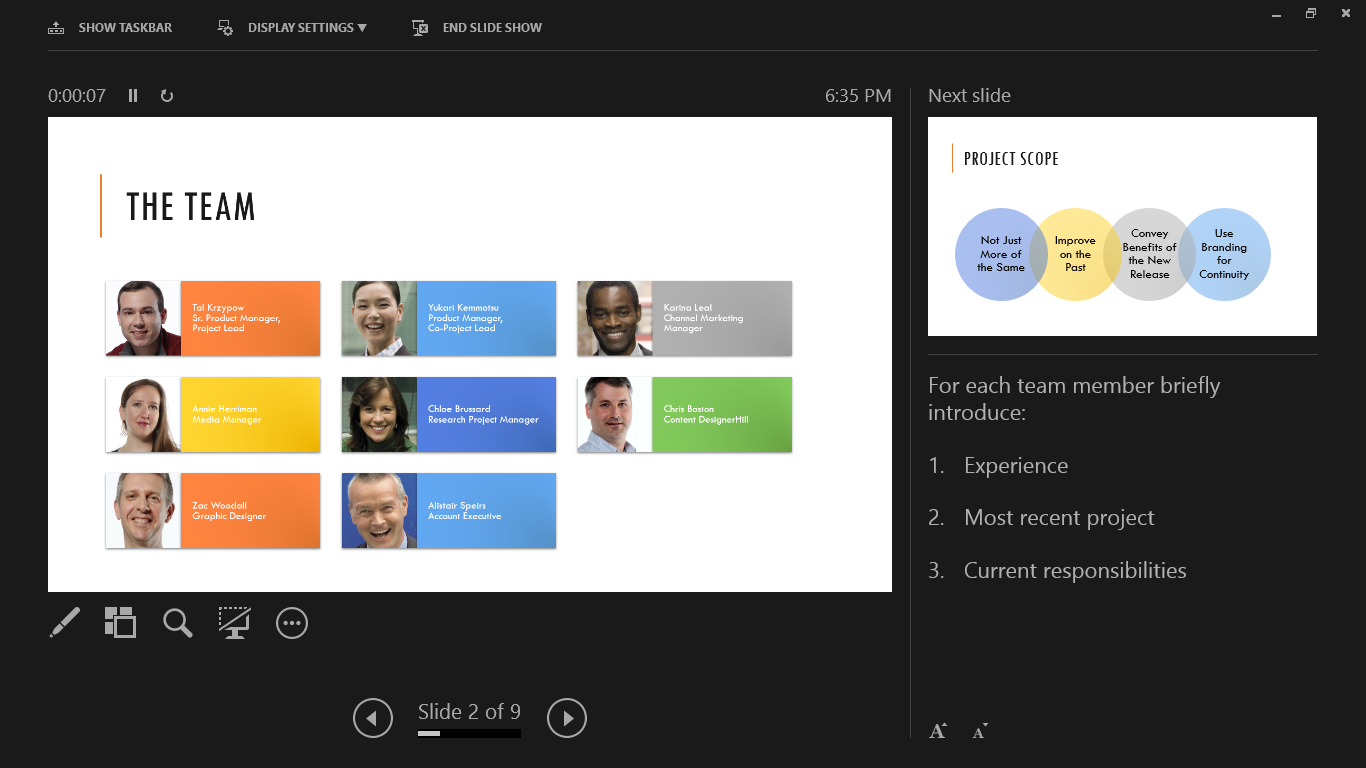The width and height of the screenshot is (1366, 768).
Task: Click Show Taskbar at the top
Action: [x=111, y=28]
